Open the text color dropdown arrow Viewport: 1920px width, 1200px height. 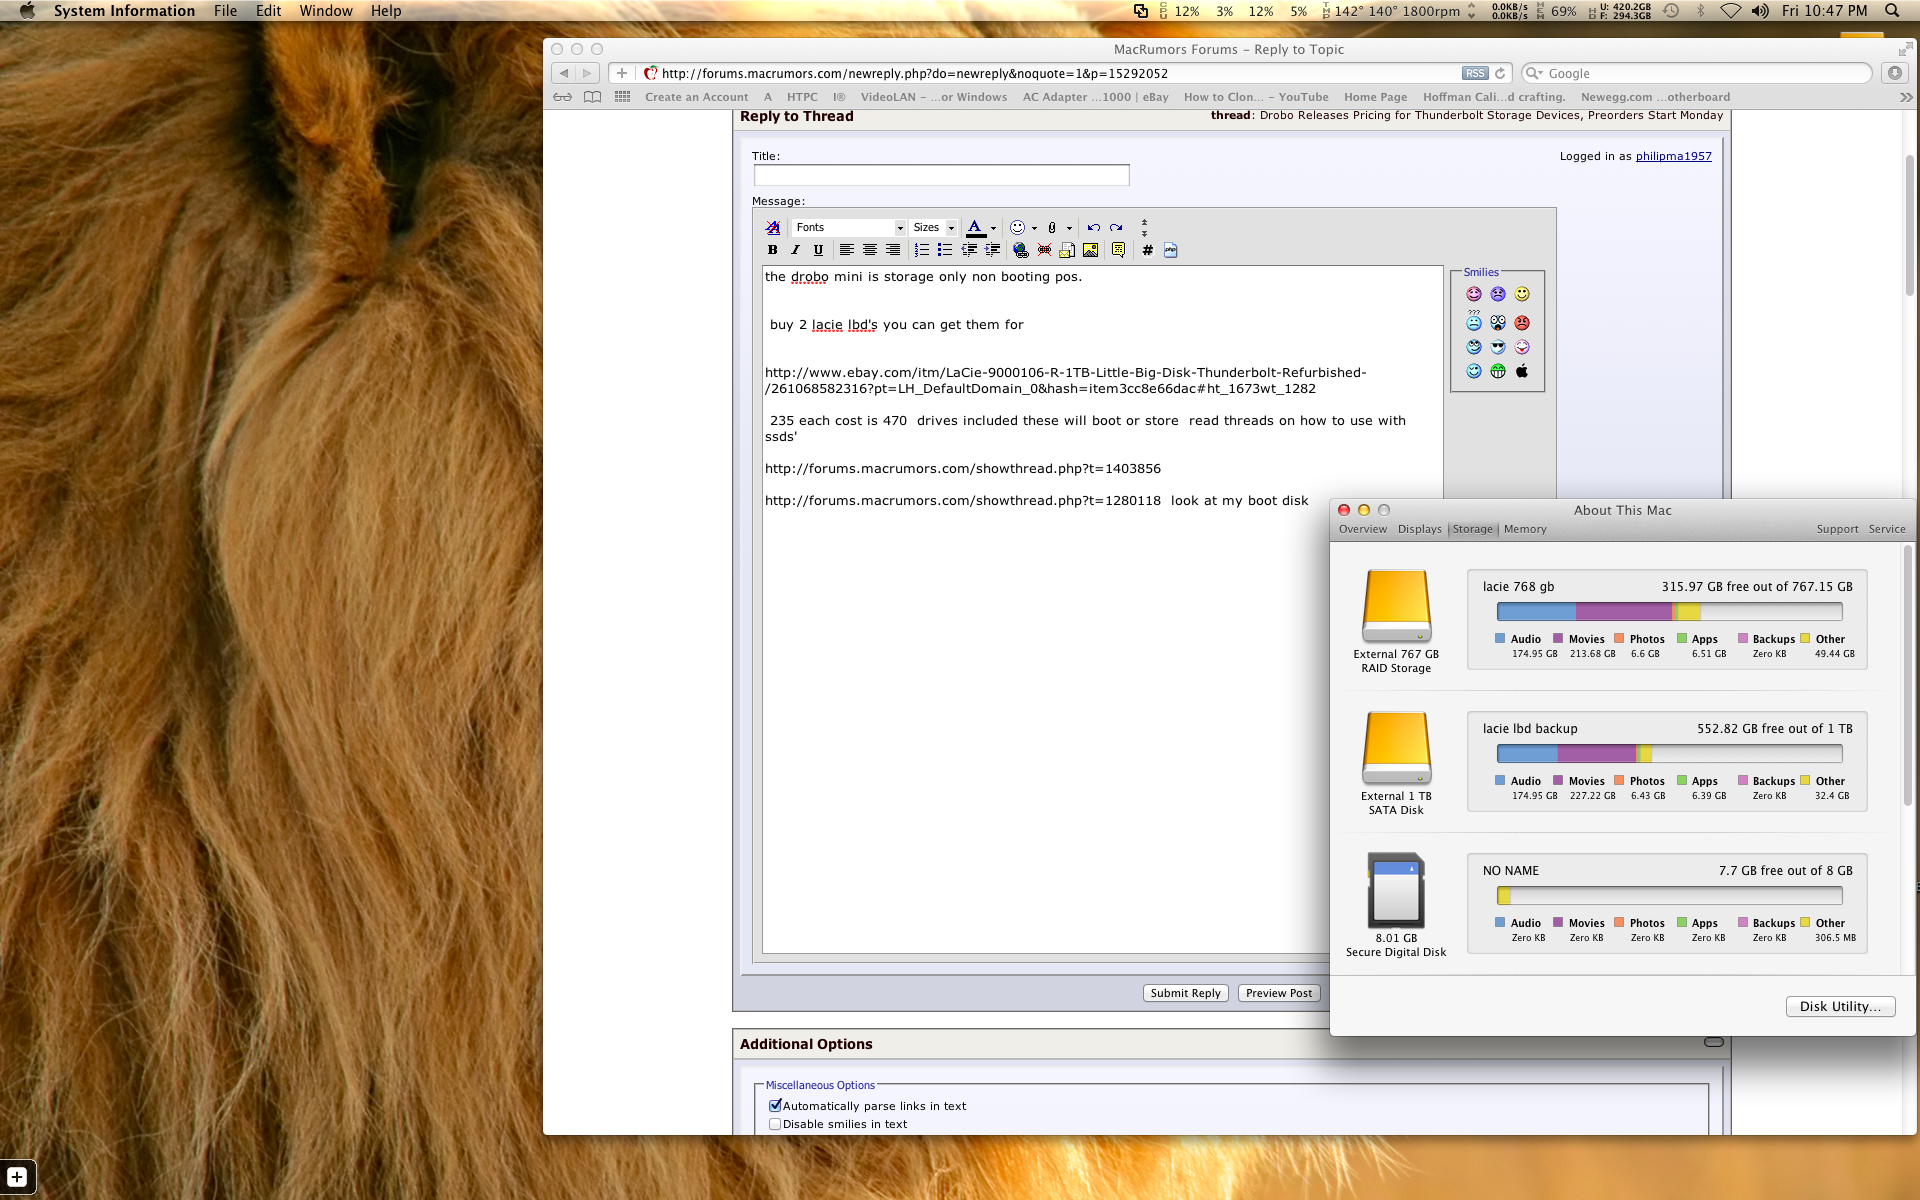pos(993,228)
